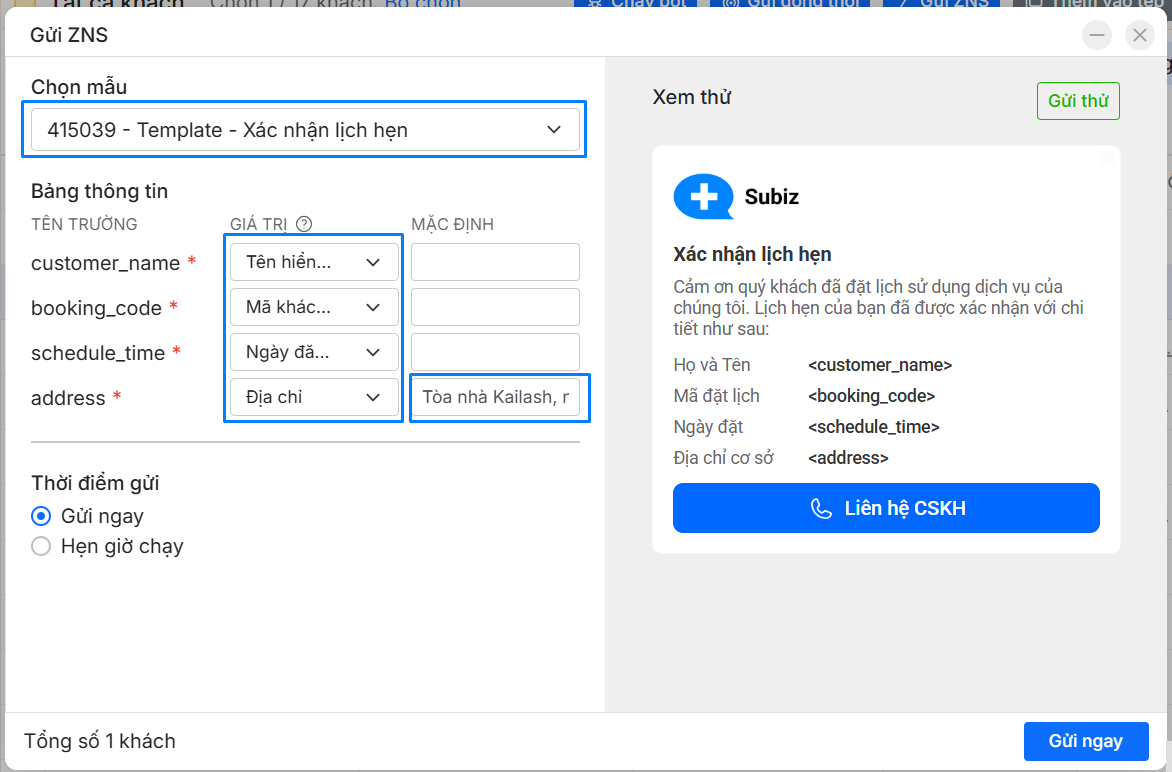
Task: Click the Bỏ chọn link behind the dialog
Action: click(x=423, y=4)
